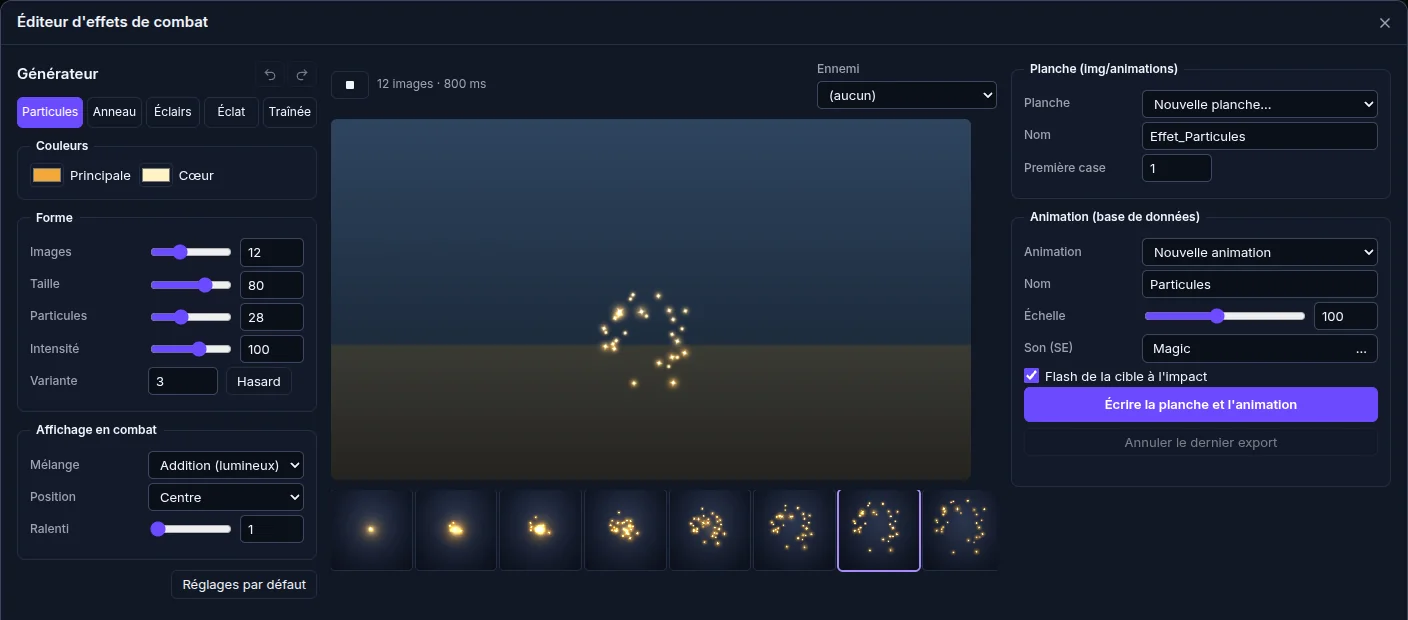Toggle Flash de la cible à l'impact
The width and height of the screenshot is (1408, 620).
pyautogui.click(x=1032, y=376)
